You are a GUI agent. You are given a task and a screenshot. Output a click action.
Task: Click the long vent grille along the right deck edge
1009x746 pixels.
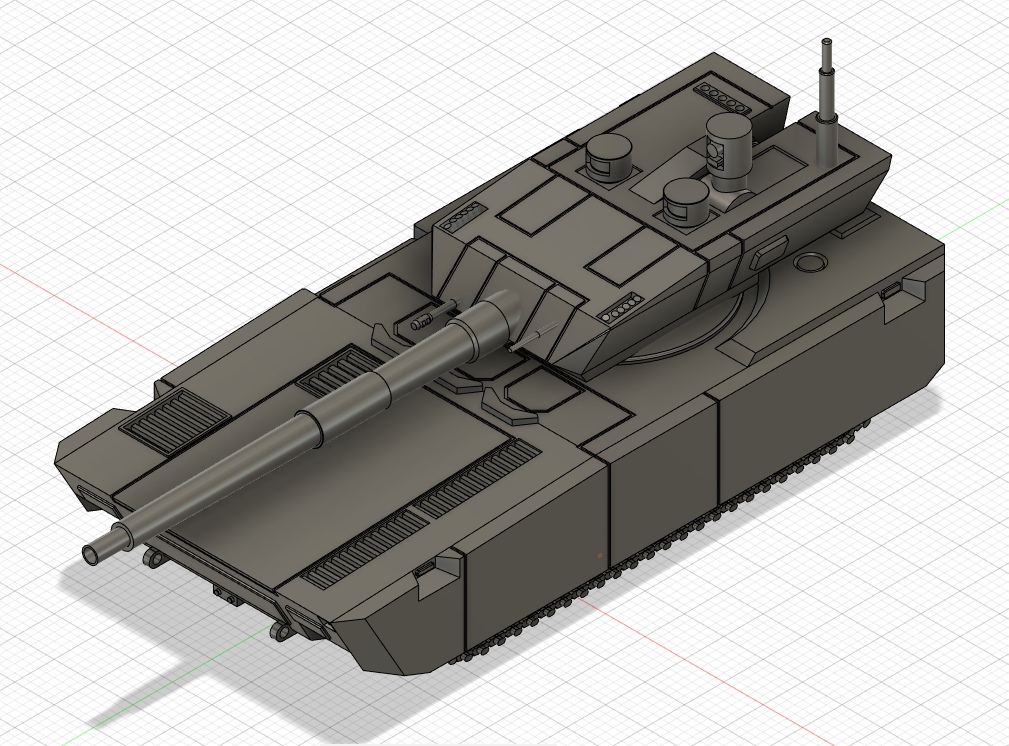click(421, 513)
